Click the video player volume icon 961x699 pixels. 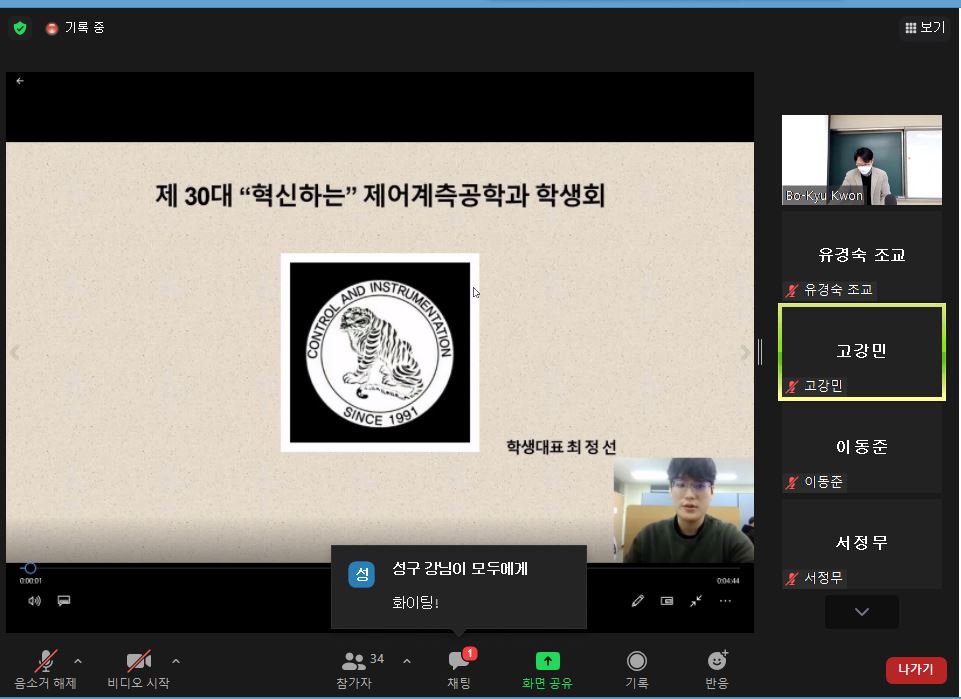click(x=35, y=601)
